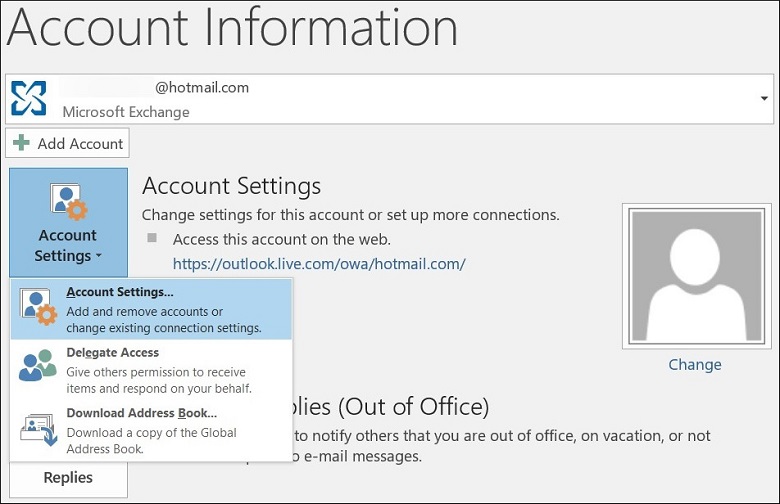
Task: Click the Microsoft Exchange label text
Action: pyautogui.click(x=126, y=112)
